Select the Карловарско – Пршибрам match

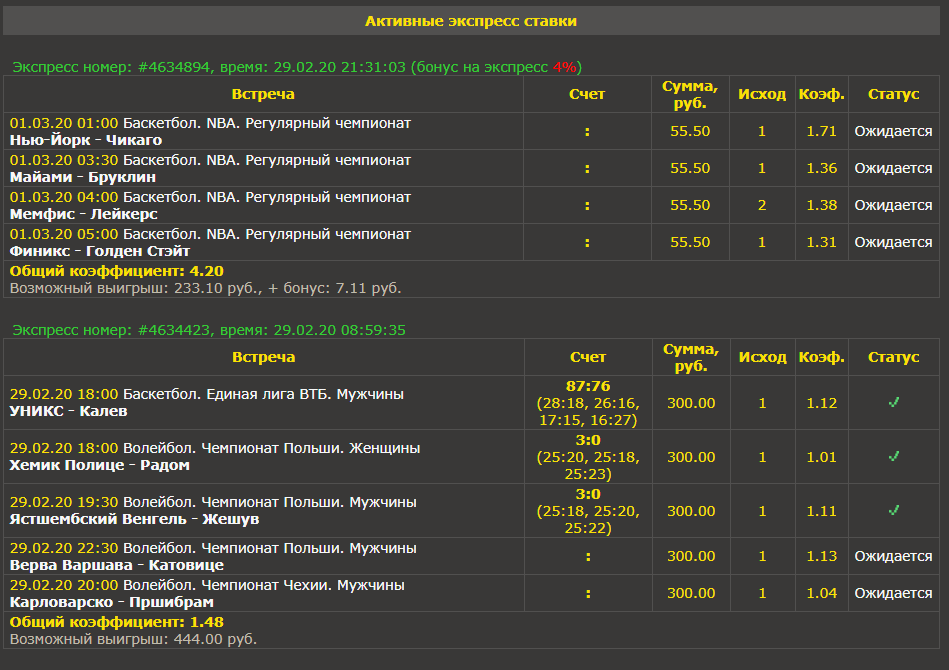(112, 602)
